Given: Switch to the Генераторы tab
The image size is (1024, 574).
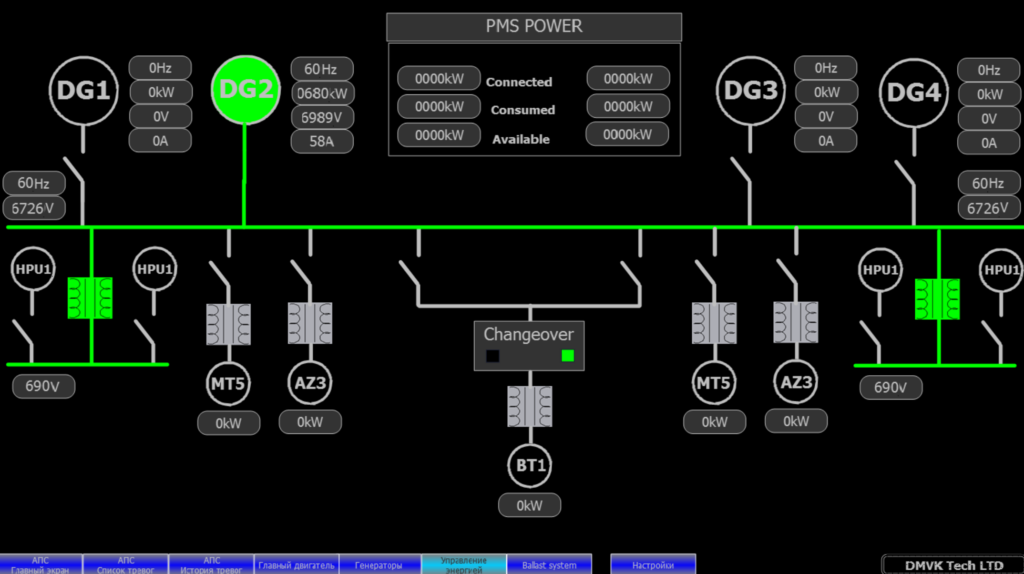Looking at the screenshot, I should pos(381,565).
